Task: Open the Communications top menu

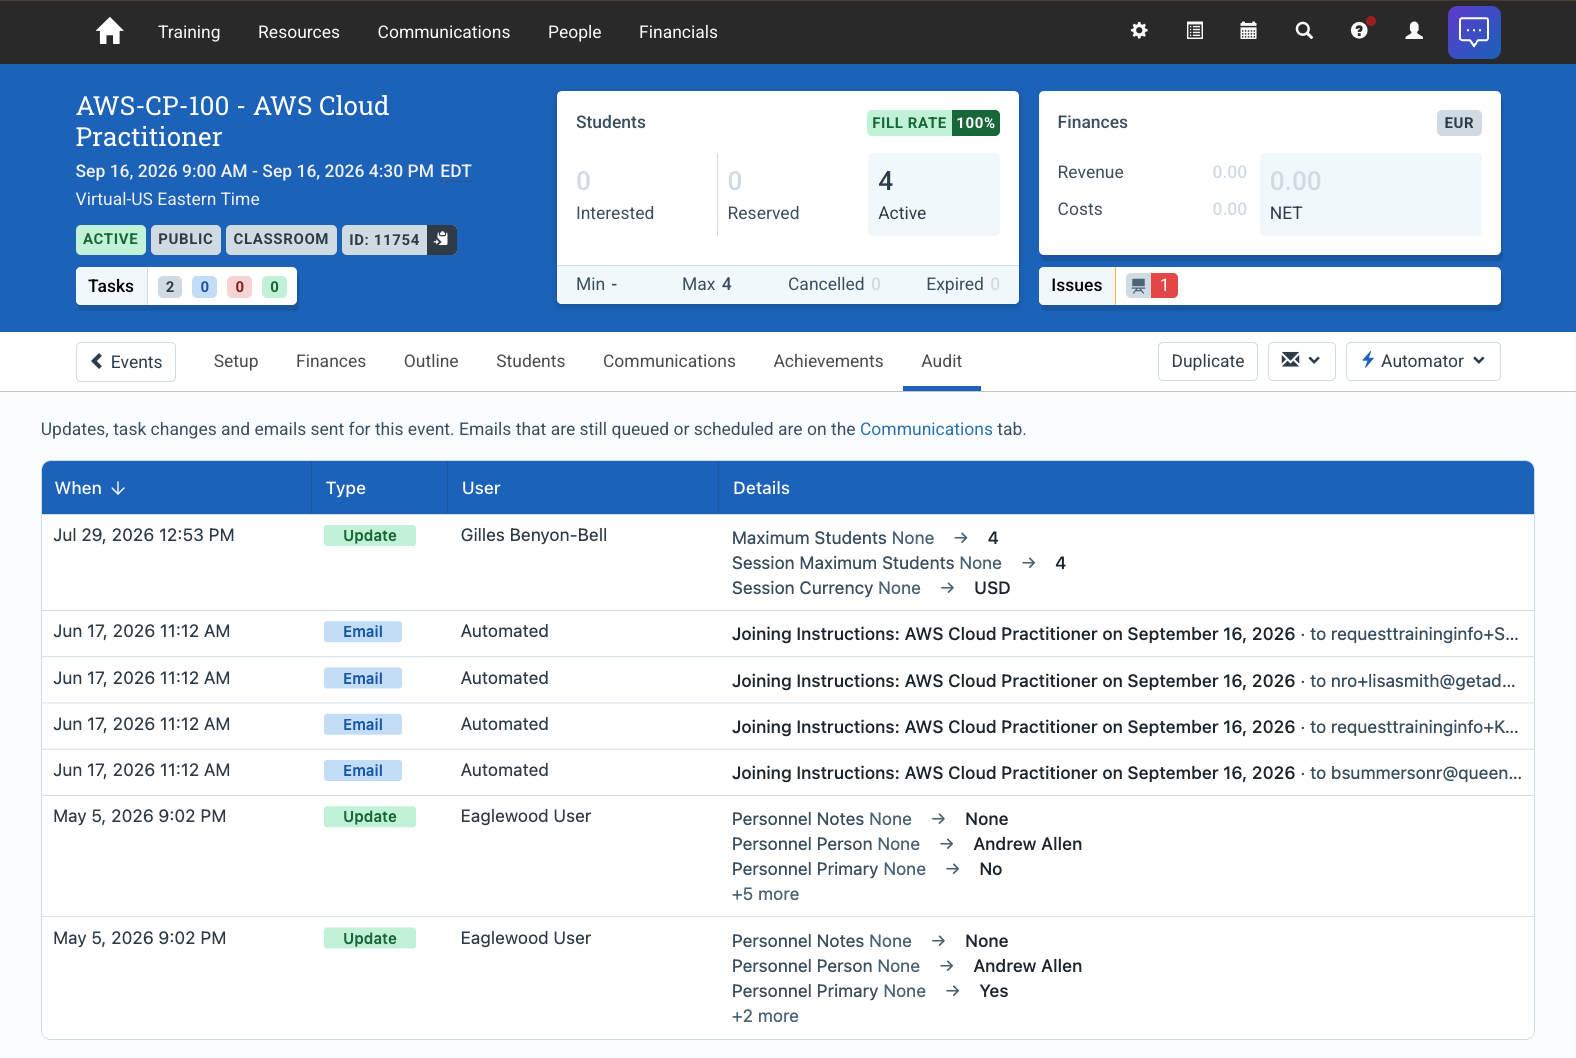Action: [x=444, y=32]
